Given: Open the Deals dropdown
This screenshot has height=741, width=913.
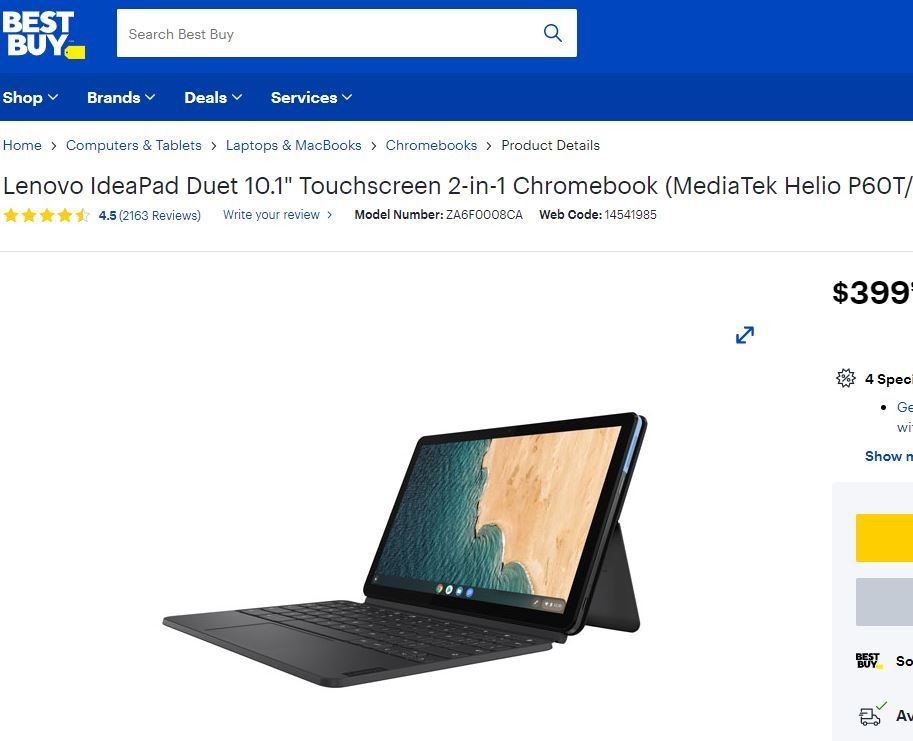Looking at the screenshot, I should click(213, 97).
